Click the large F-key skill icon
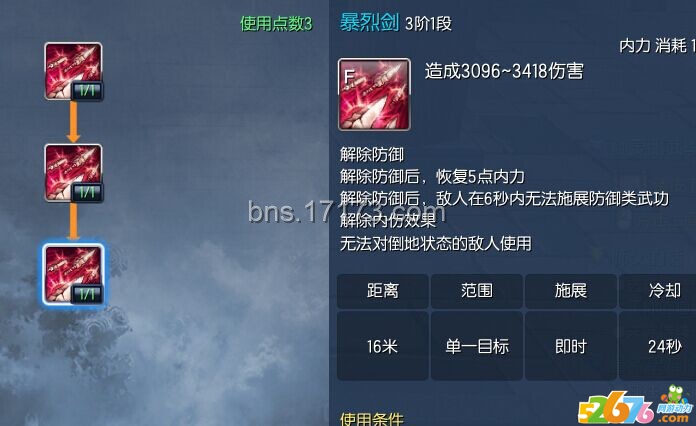Viewport: 696px width, 426px height. (374, 95)
